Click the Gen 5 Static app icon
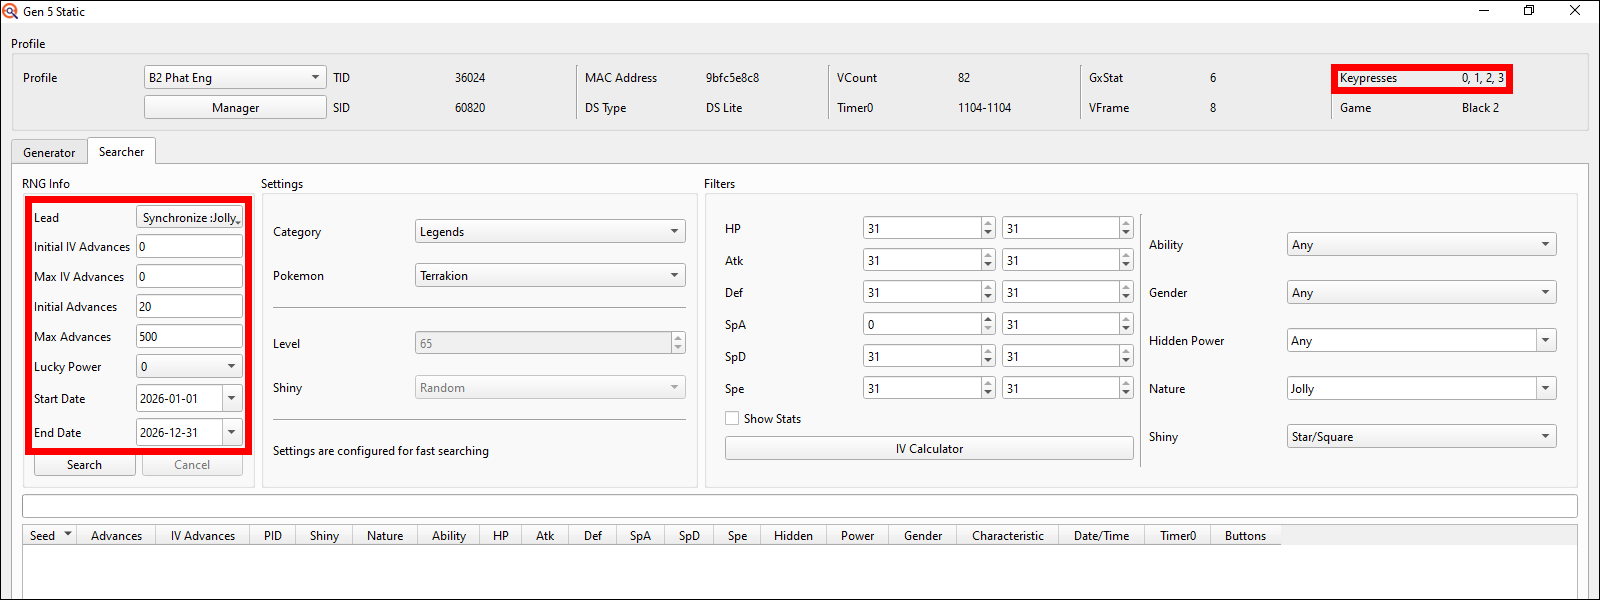This screenshot has height=600, width=1600. click(x=10, y=11)
